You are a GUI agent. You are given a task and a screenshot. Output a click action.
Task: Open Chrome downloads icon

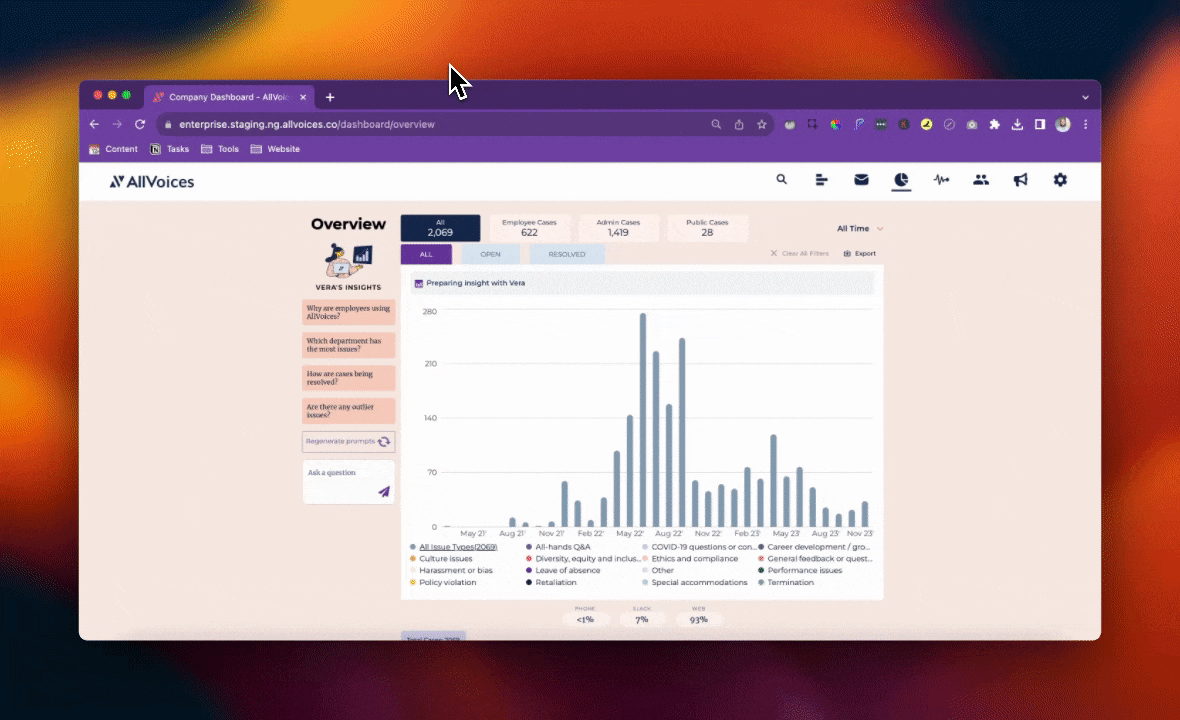click(1017, 124)
